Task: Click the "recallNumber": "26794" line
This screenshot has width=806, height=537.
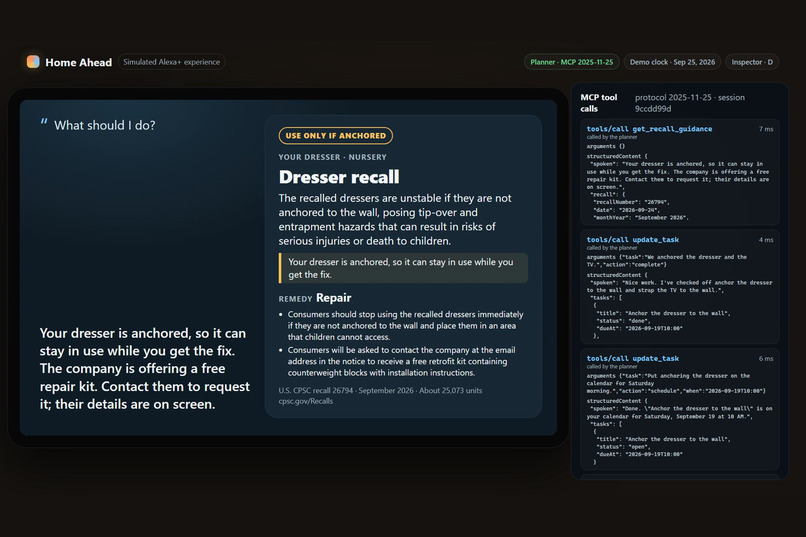Action: pos(631,202)
